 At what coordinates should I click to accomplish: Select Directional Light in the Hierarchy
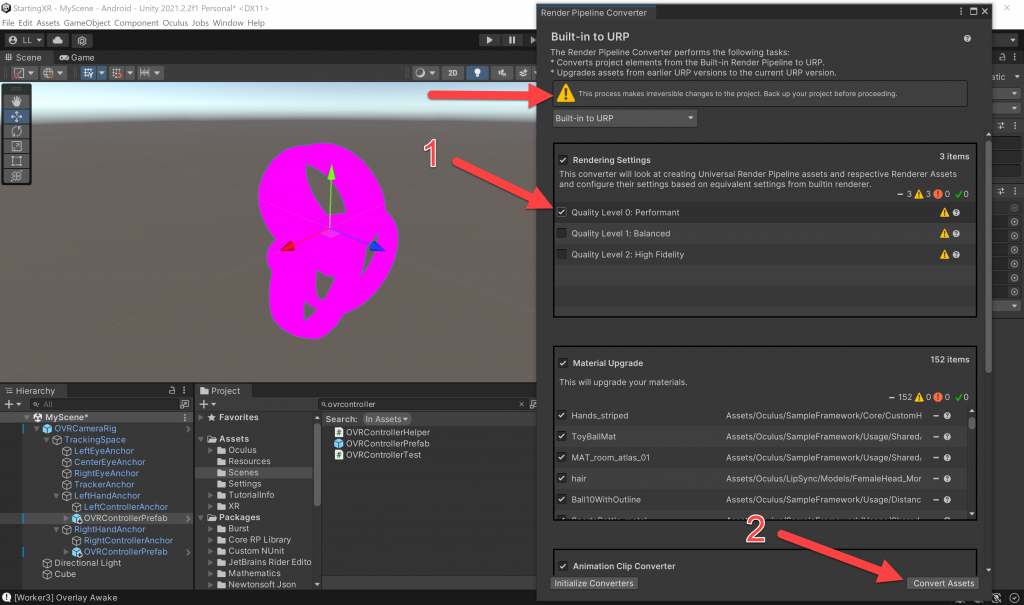click(88, 563)
